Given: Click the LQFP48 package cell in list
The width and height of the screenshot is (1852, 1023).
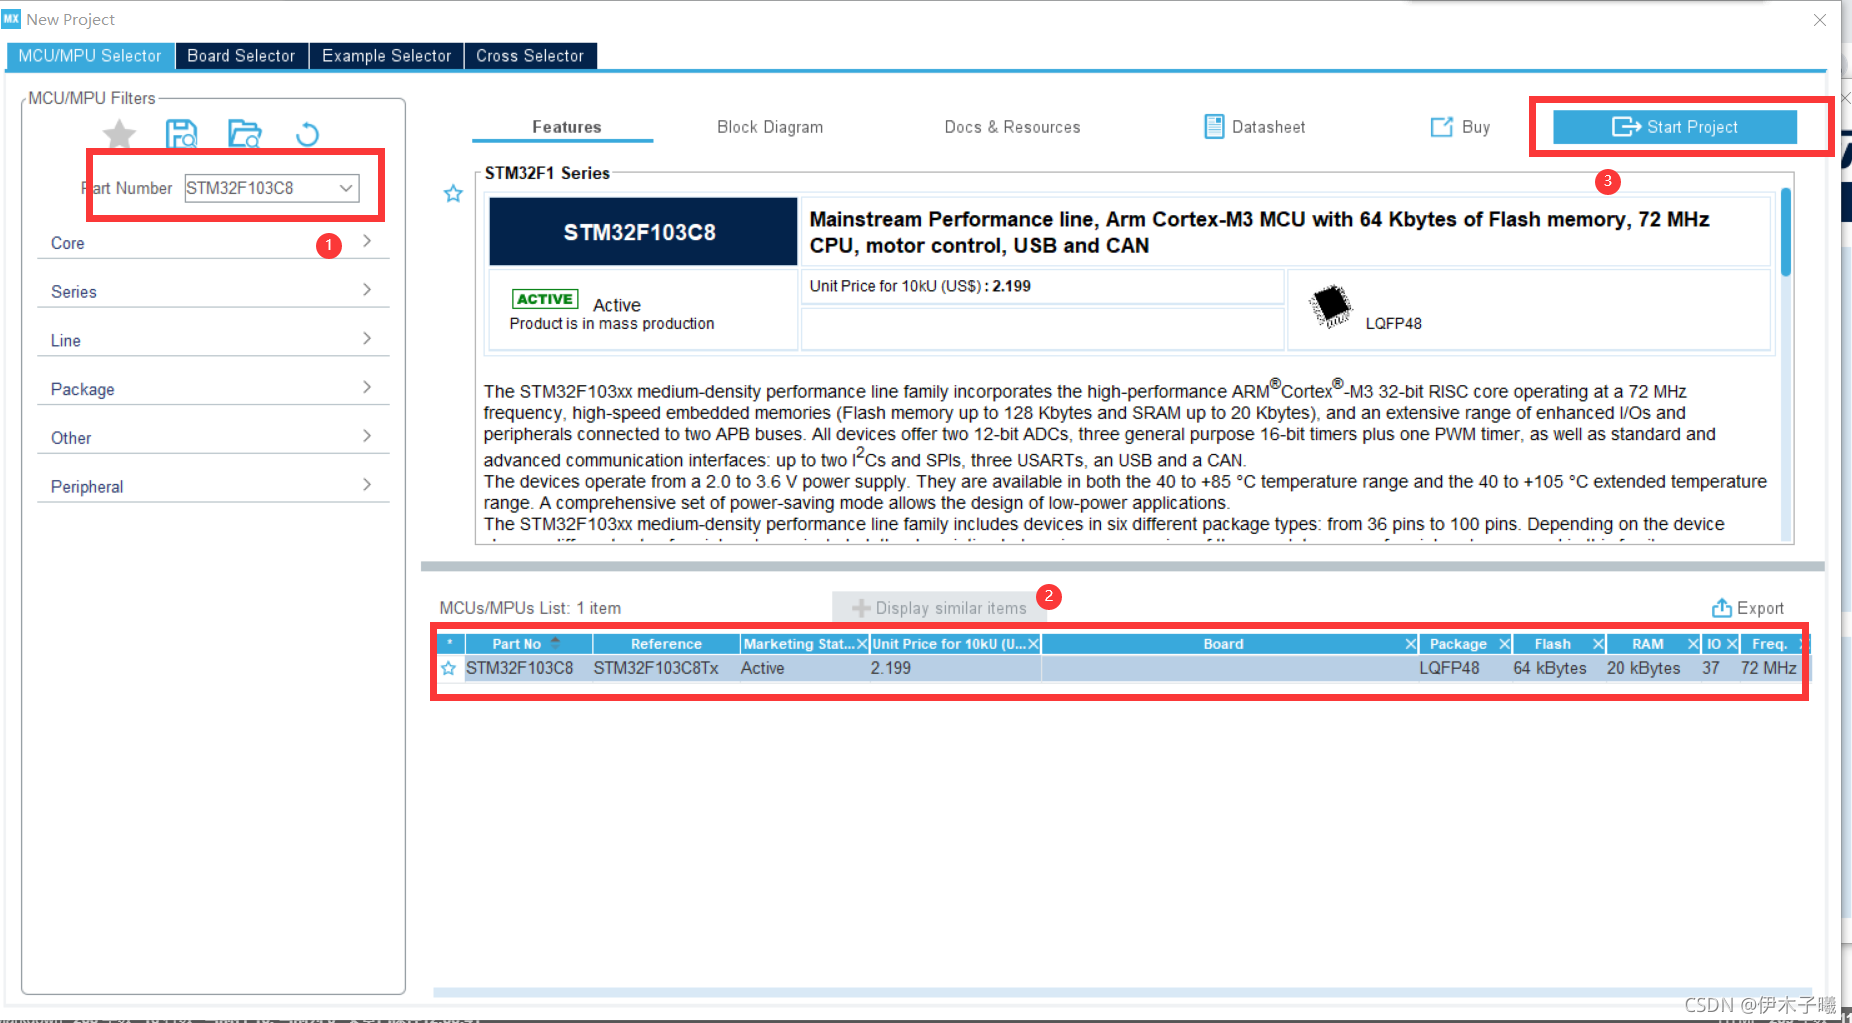Looking at the screenshot, I should (1449, 668).
